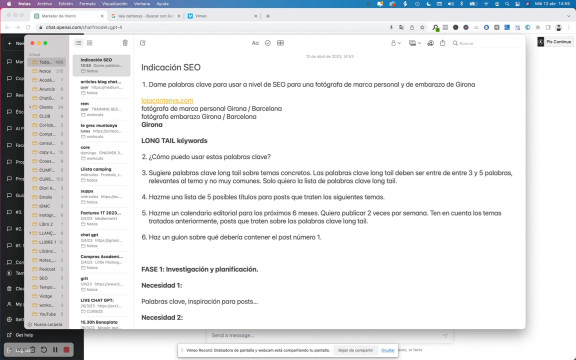Bookmark page with star icon
The height and width of the screenshot is (360, 576).
pyautogui.click(x=422, y=27)
